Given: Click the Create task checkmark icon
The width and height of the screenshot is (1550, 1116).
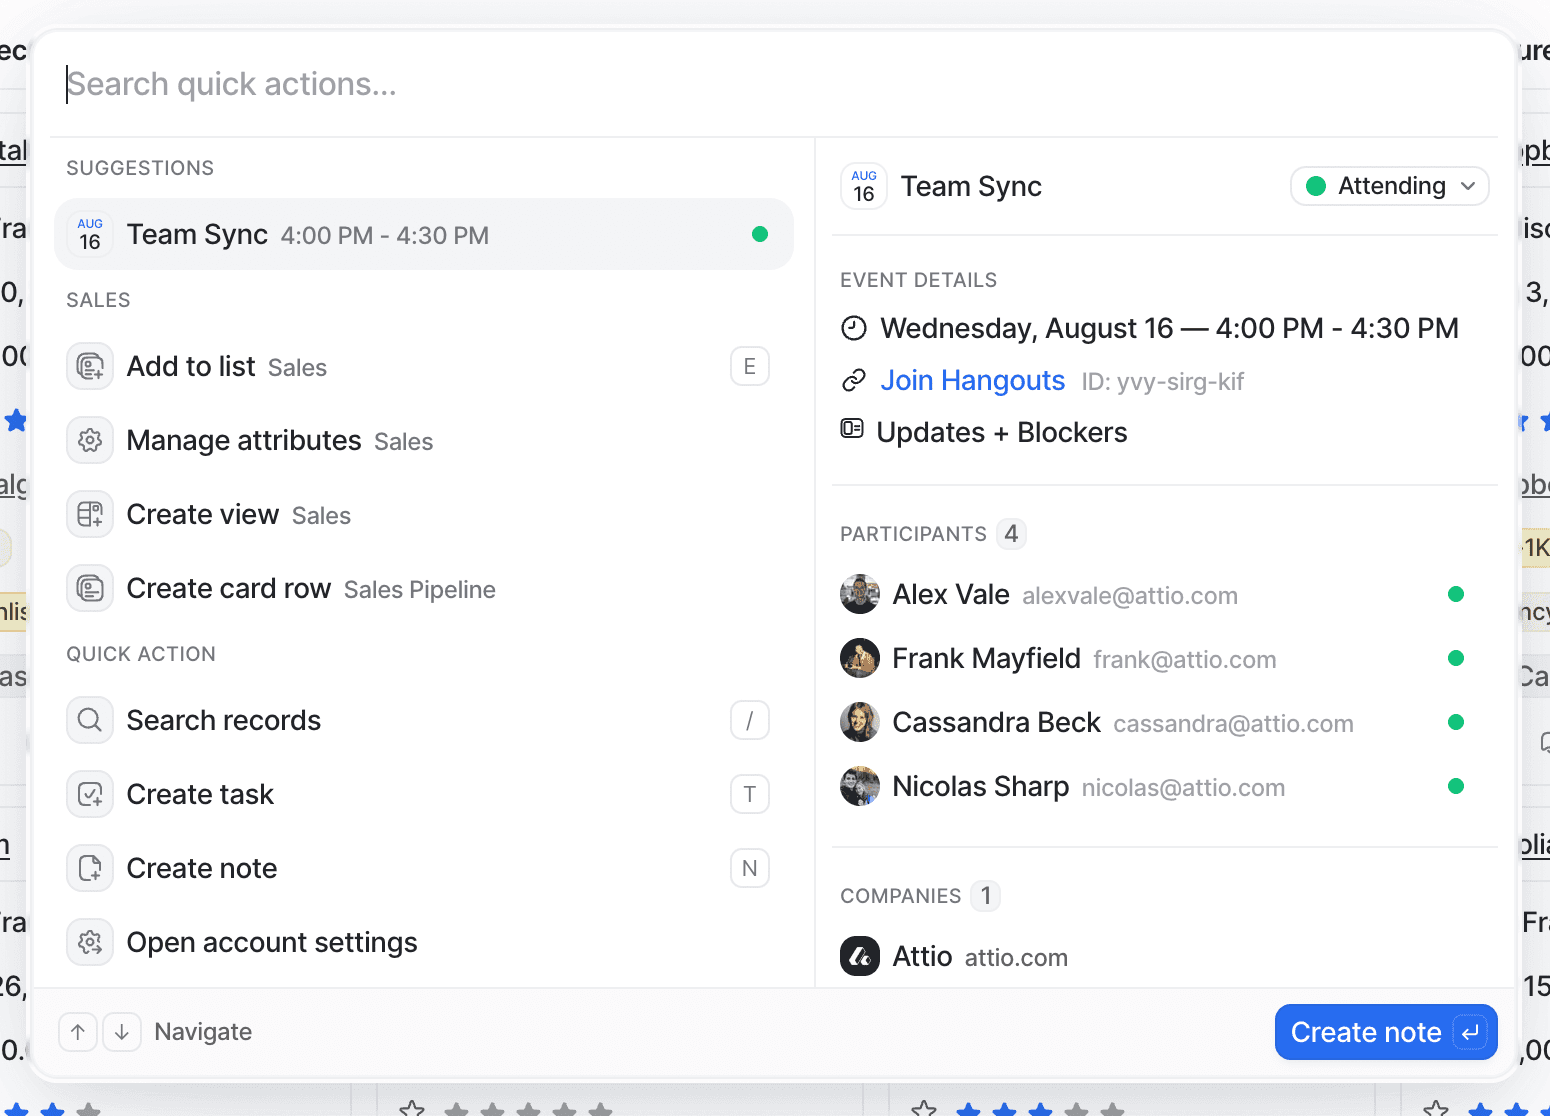Looking at the screenshot, I should 90,794.
